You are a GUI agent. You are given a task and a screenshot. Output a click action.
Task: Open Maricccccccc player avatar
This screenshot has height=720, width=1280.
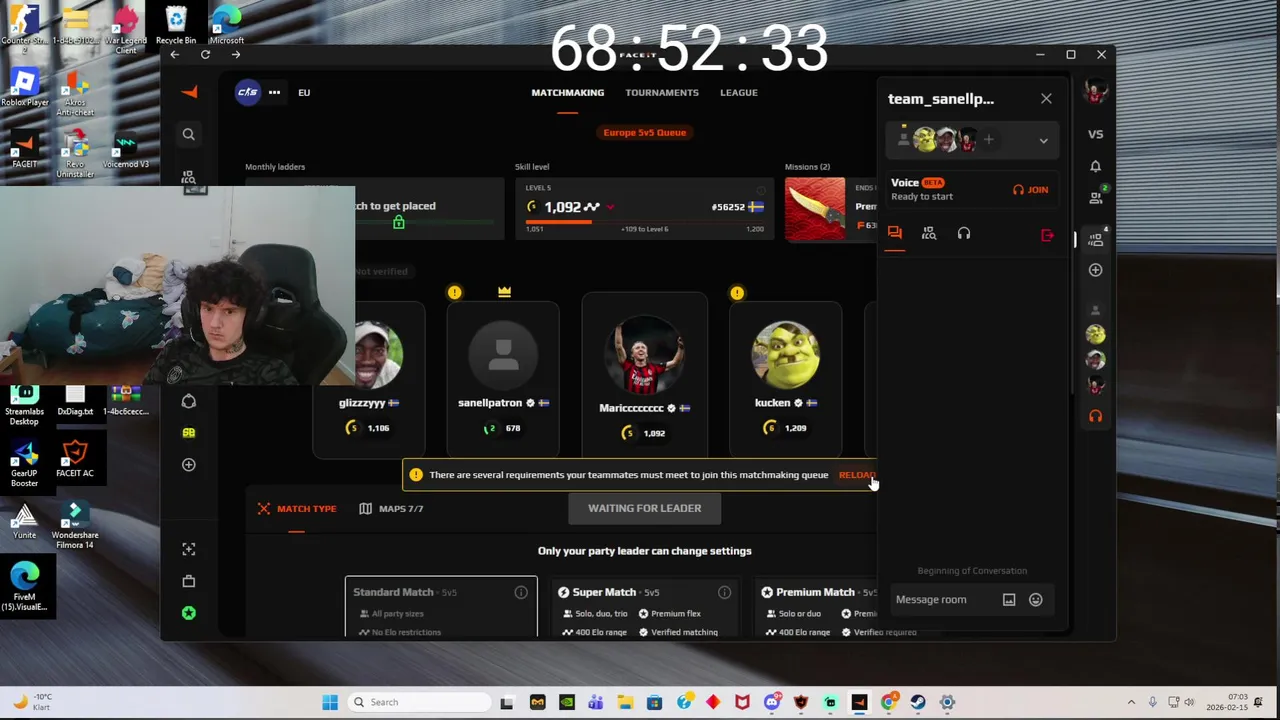coord(644,355)
